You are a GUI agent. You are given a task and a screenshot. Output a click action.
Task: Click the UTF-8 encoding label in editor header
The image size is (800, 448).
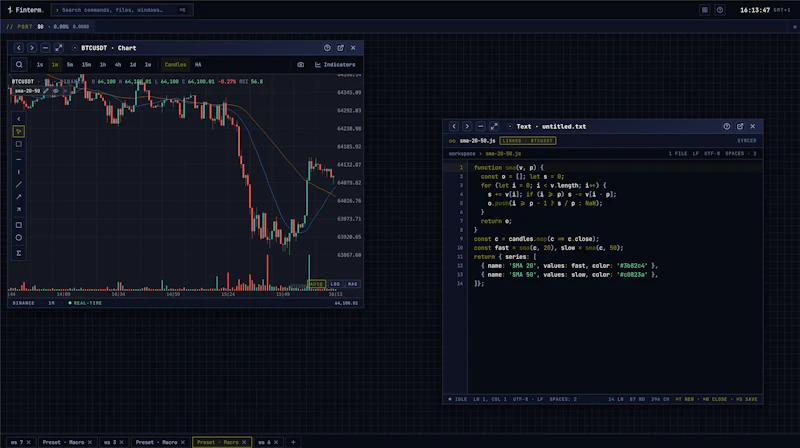click(712, 154)
